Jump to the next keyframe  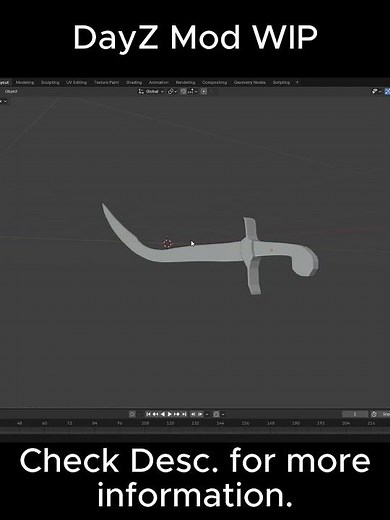tap(177, 414)
